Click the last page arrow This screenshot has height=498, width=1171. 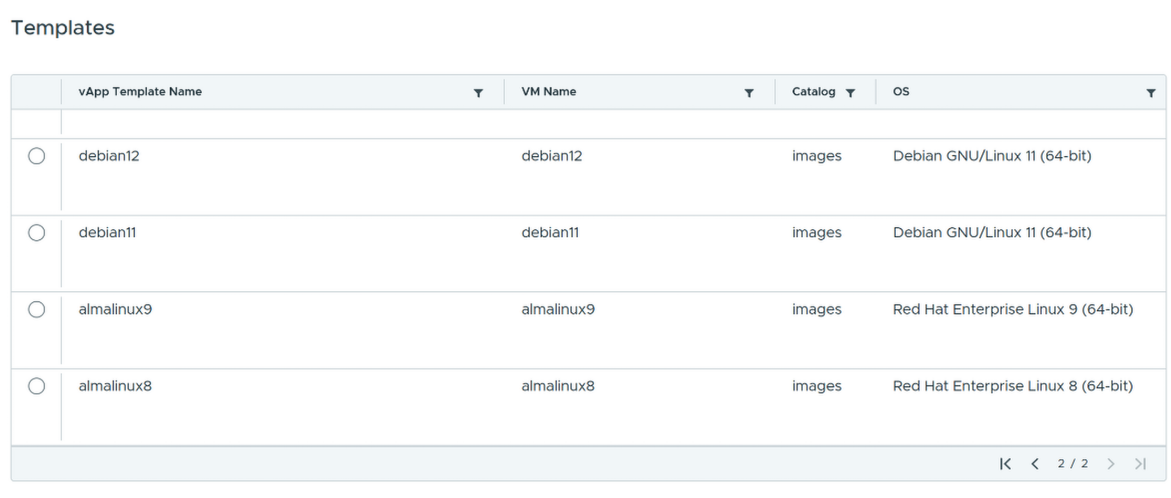click(1140, 464)
